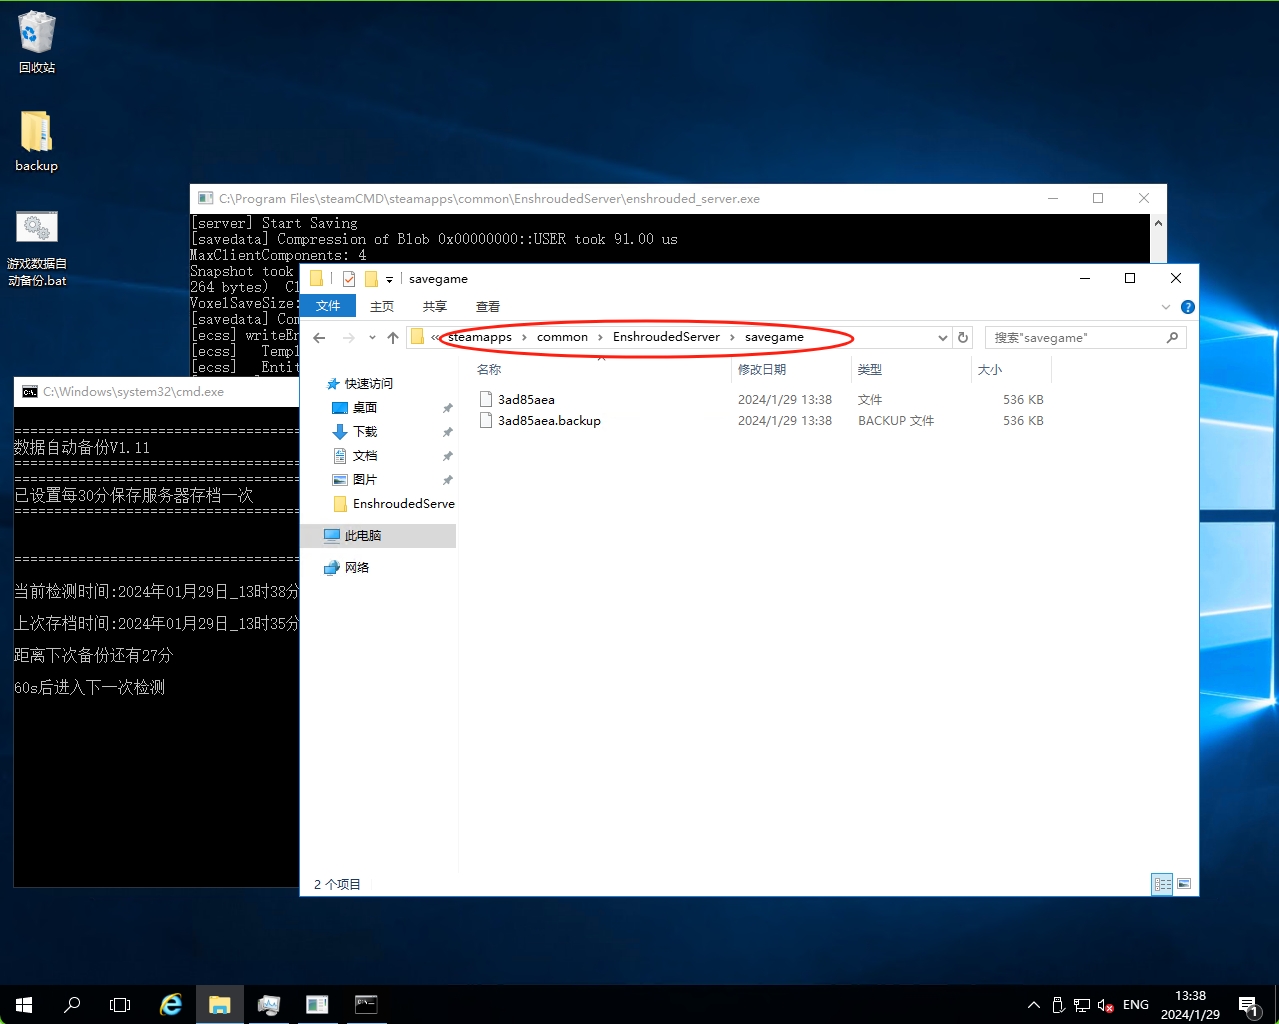Open the customize quick access toolbar dropdown
The image size is (1279, 1024).
(389, 279)
